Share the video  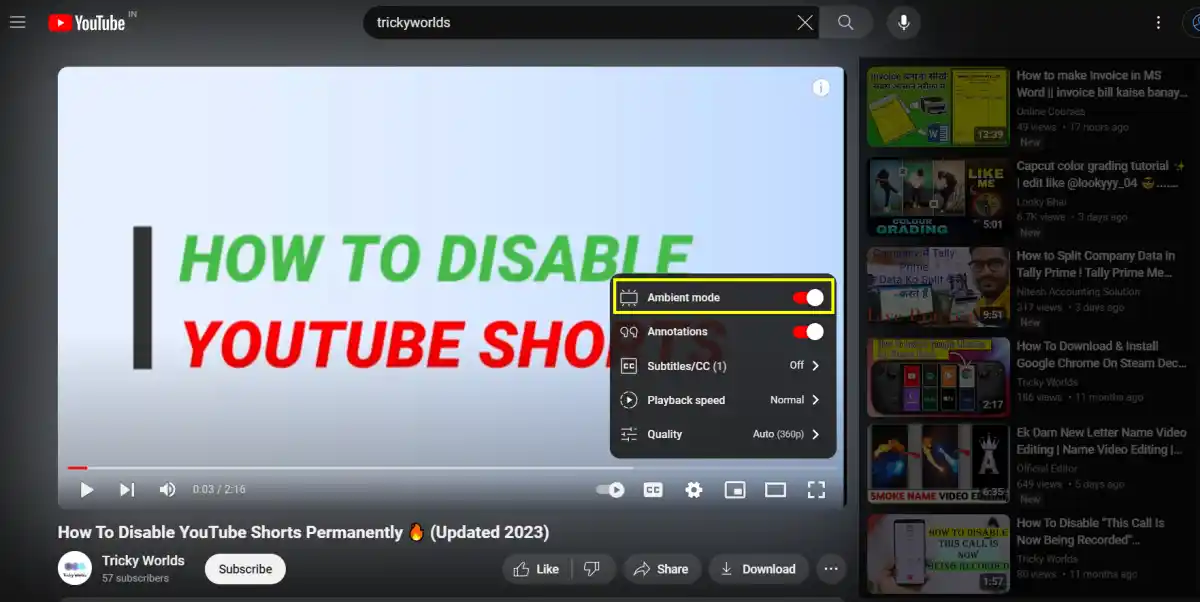pyautogui.click(x=662, y=568)
